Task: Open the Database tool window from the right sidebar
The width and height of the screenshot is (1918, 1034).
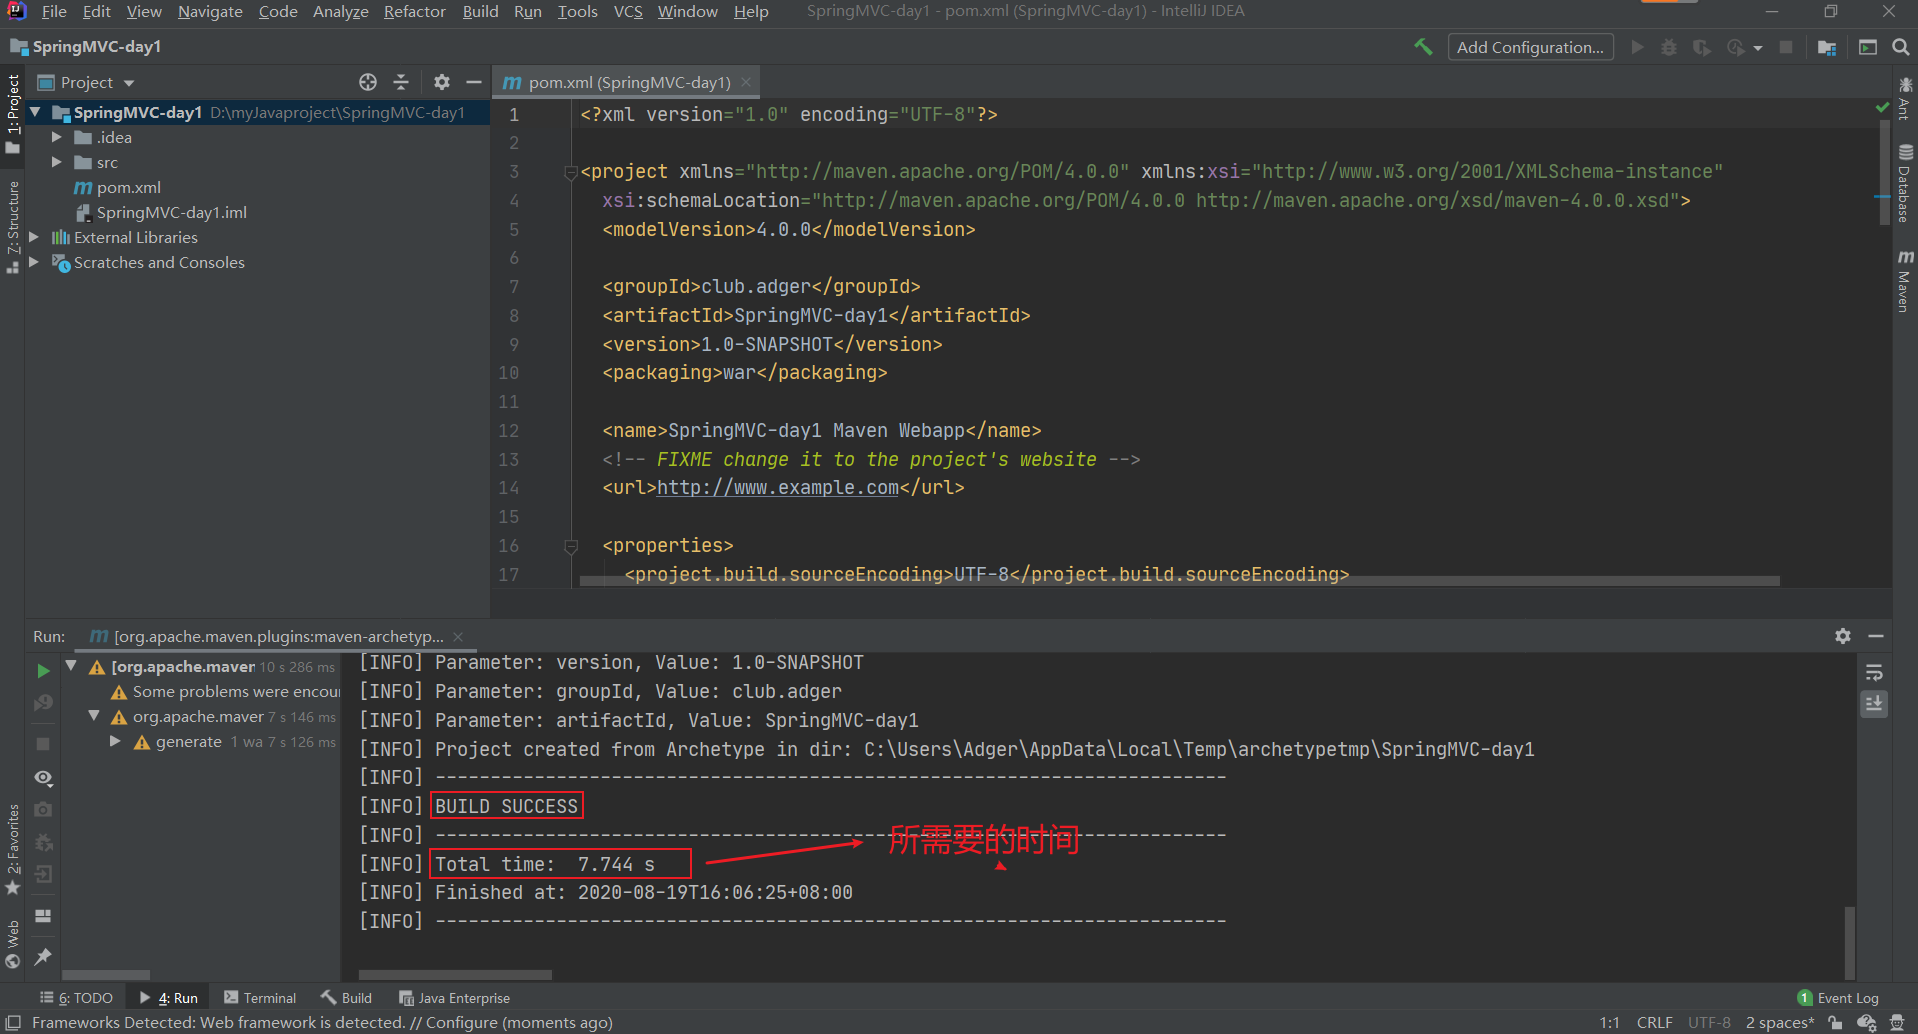Action: pos(1905,183)
